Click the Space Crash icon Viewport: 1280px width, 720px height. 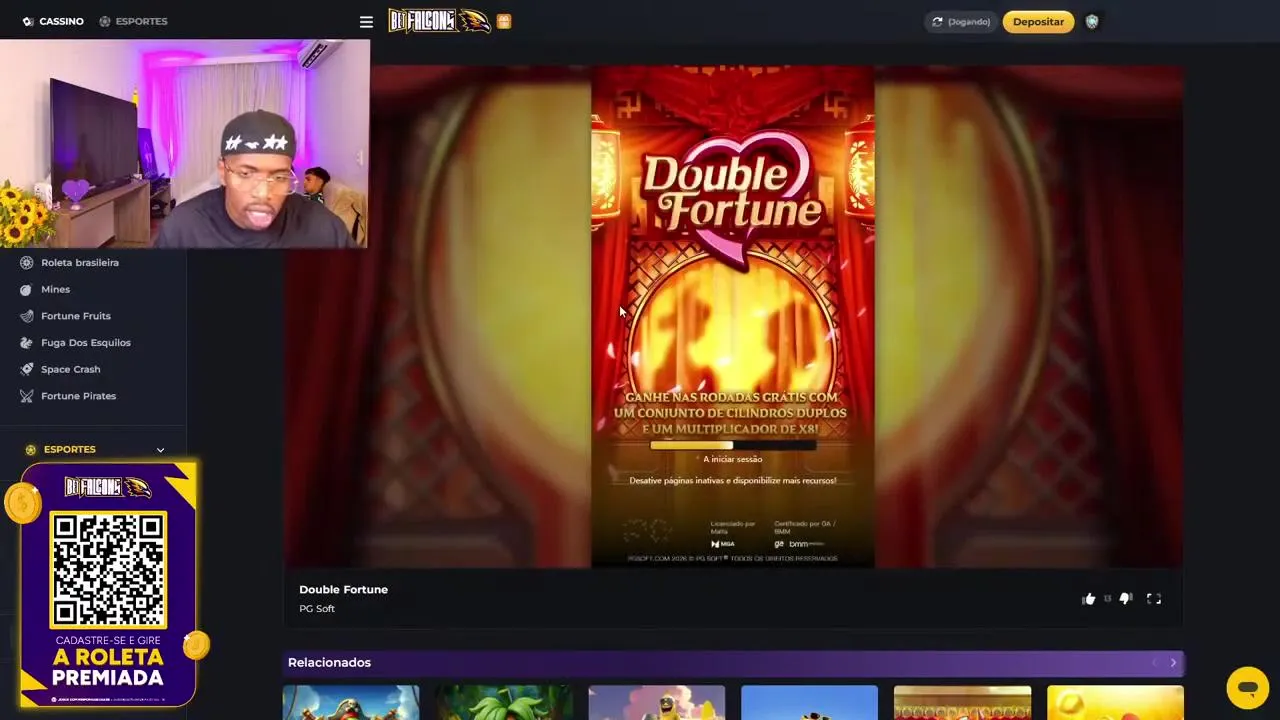point(27,369)
